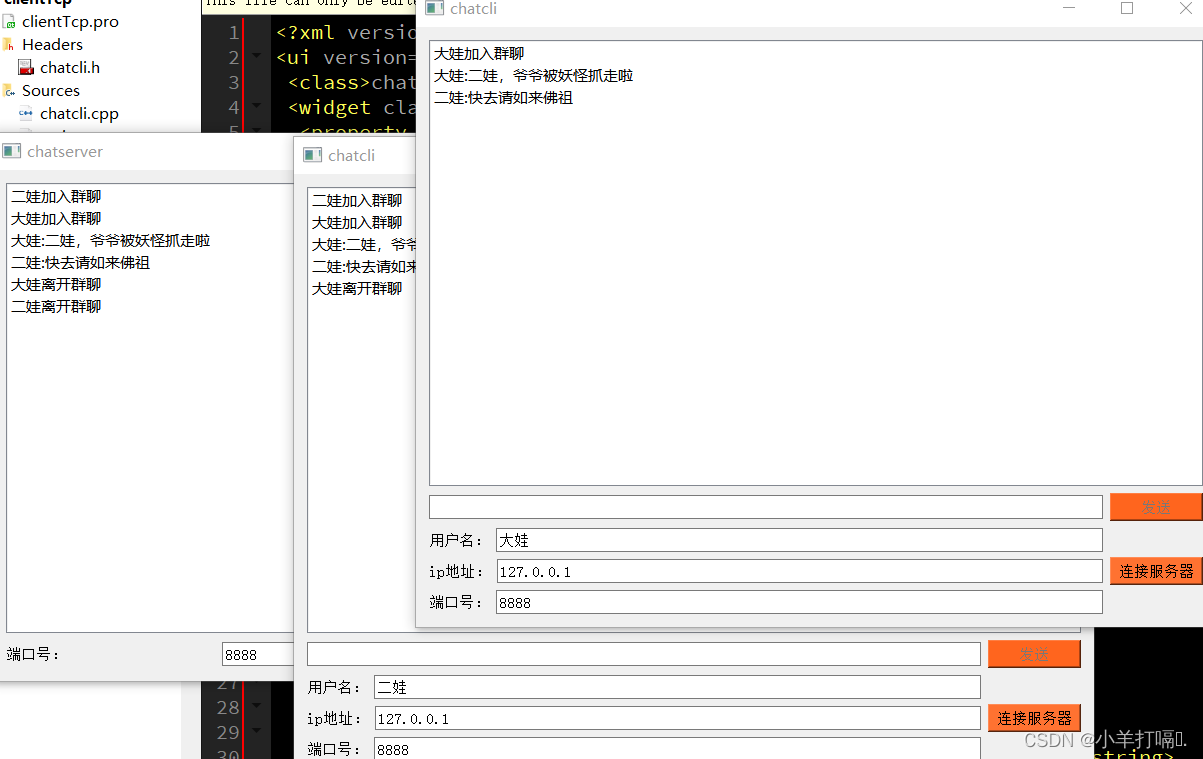Screen dimensions: 1203x759
Task: Click line number 3 in the editor gutter
Action: pos(234,82)
